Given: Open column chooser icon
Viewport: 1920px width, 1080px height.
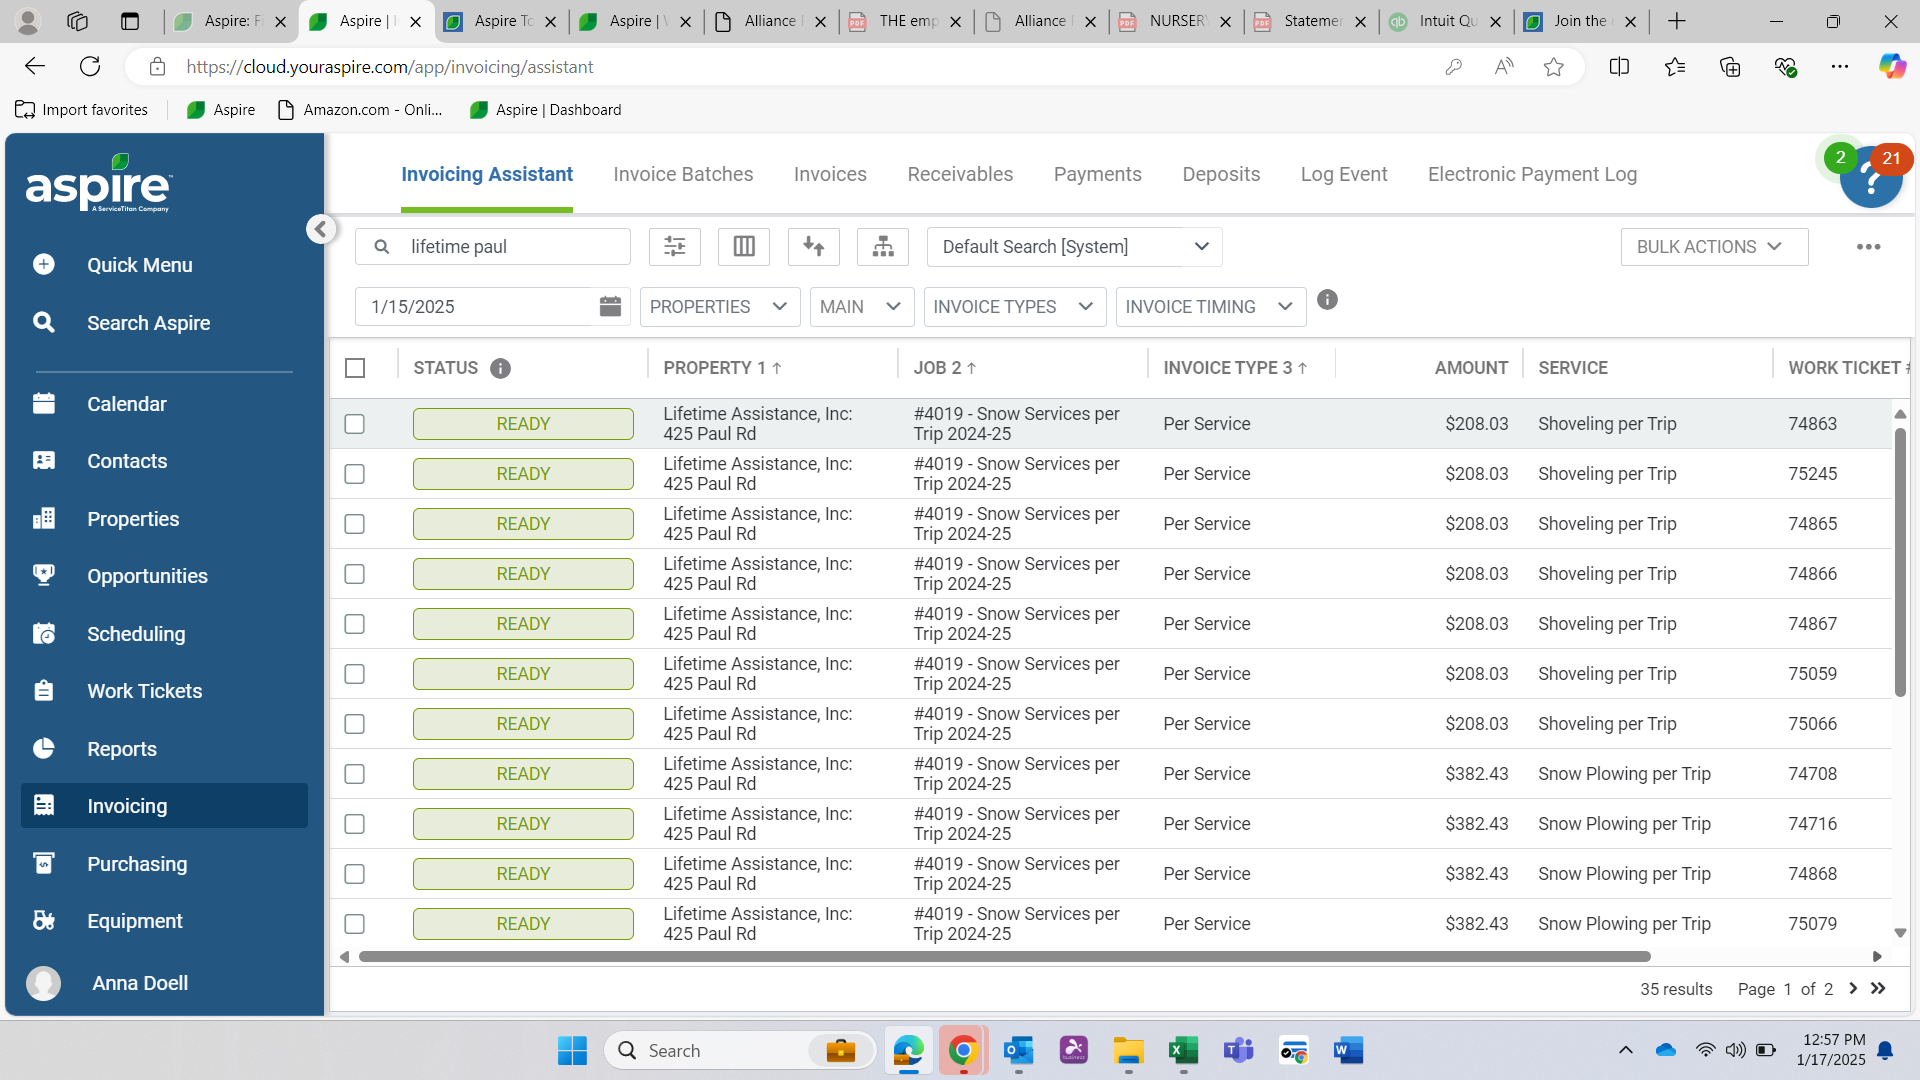Looking at the screenshot, I should (744, 247).
